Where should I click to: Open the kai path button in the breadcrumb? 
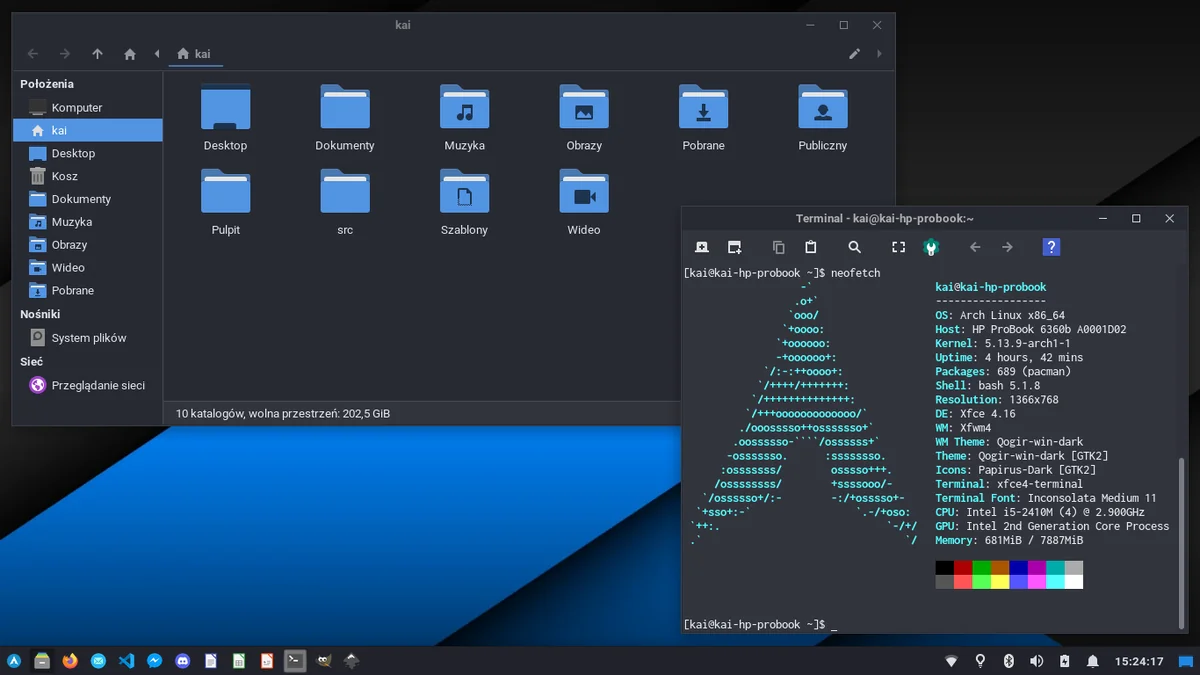pos(195,54)
